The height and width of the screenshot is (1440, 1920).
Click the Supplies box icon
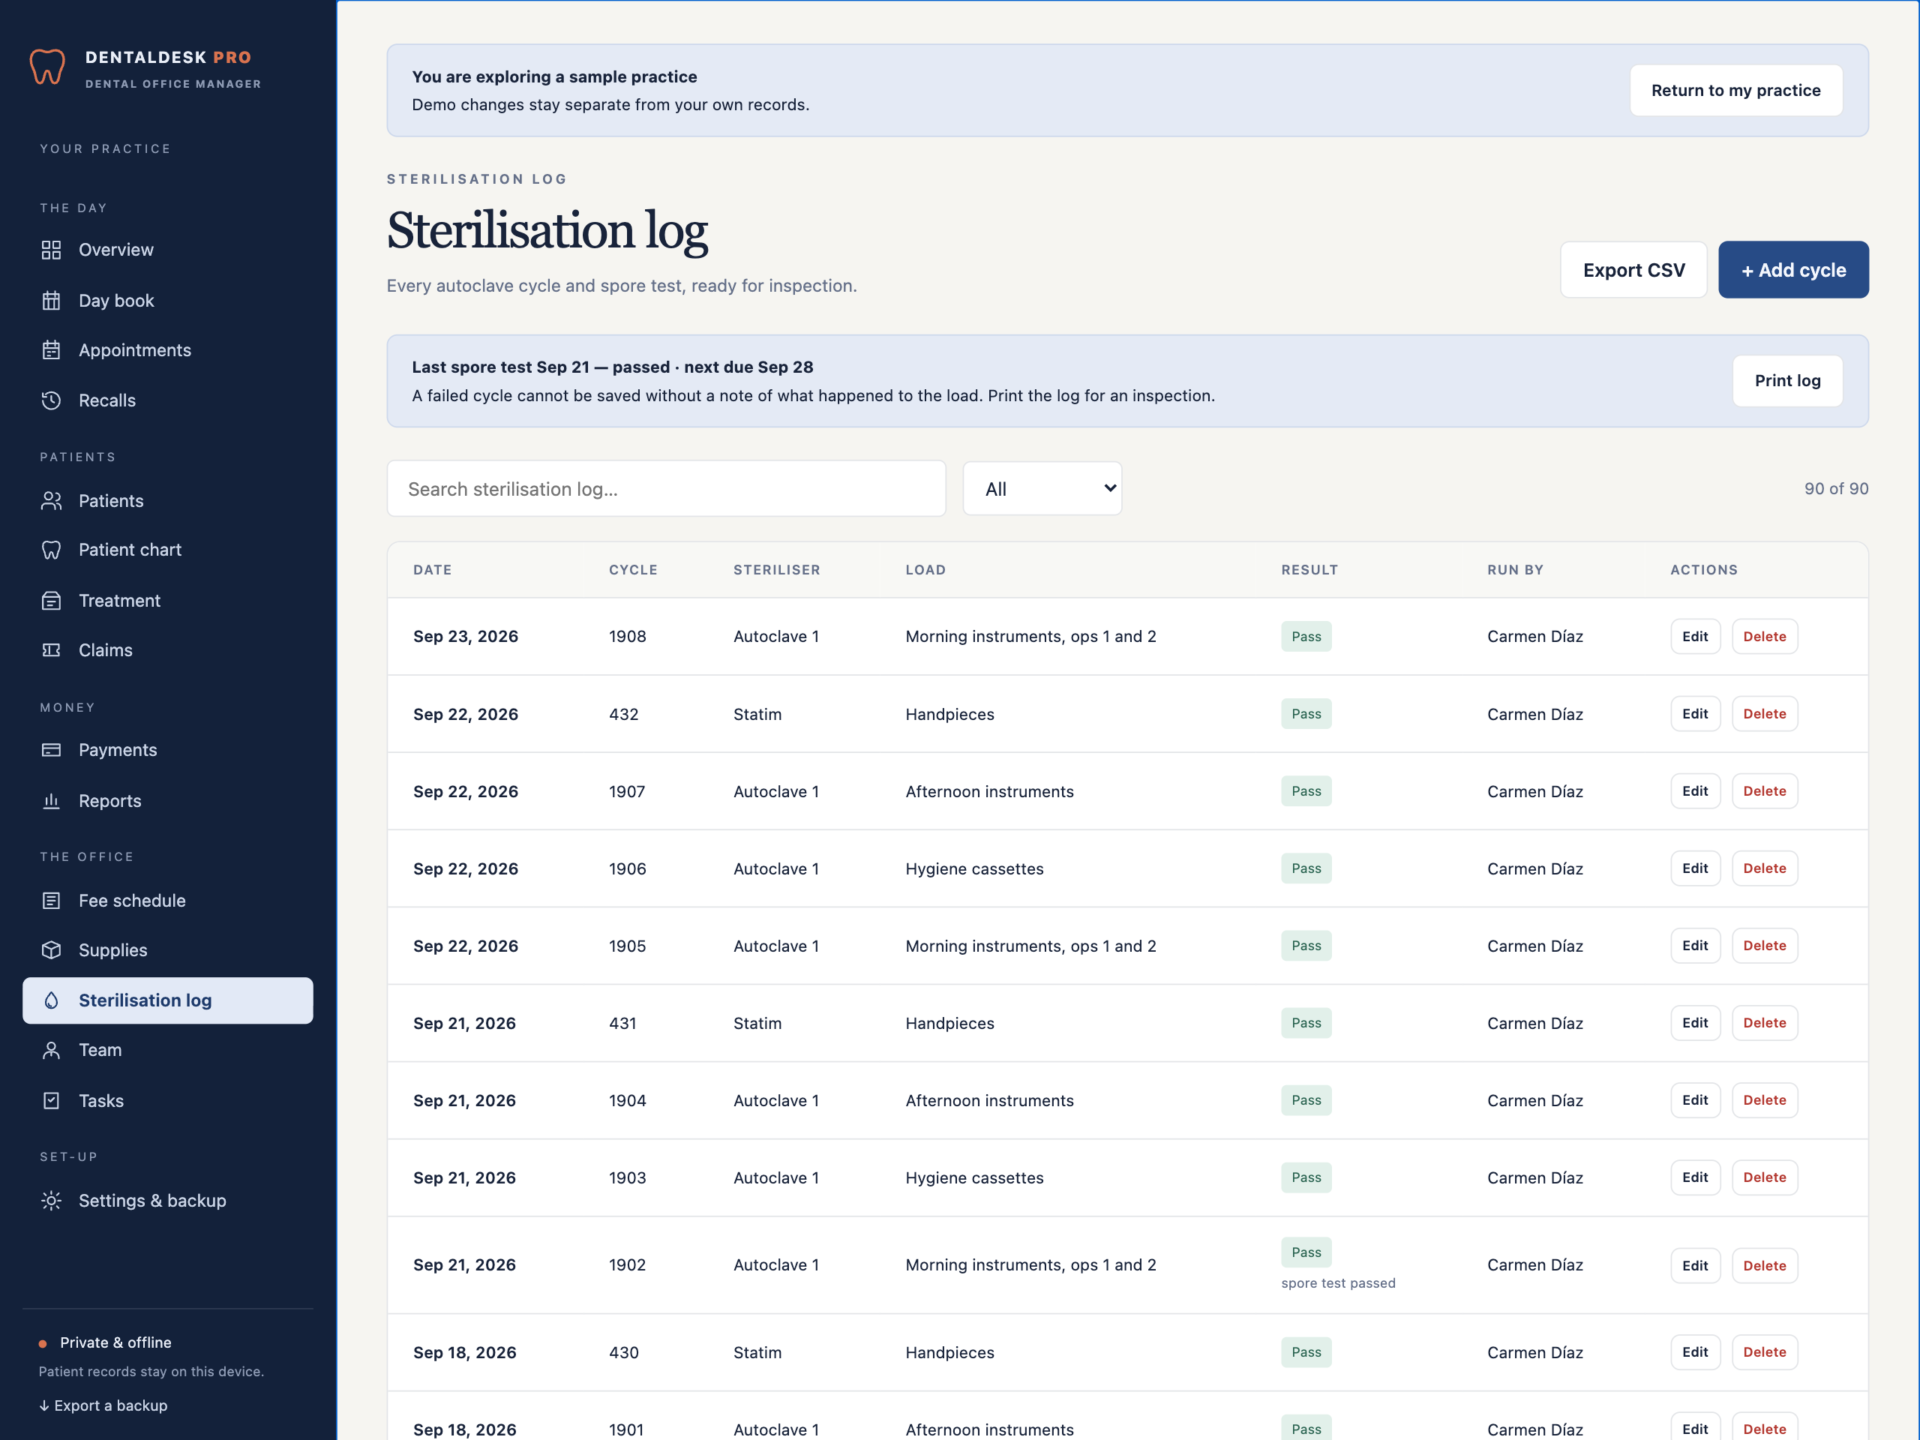click(51, 950)
